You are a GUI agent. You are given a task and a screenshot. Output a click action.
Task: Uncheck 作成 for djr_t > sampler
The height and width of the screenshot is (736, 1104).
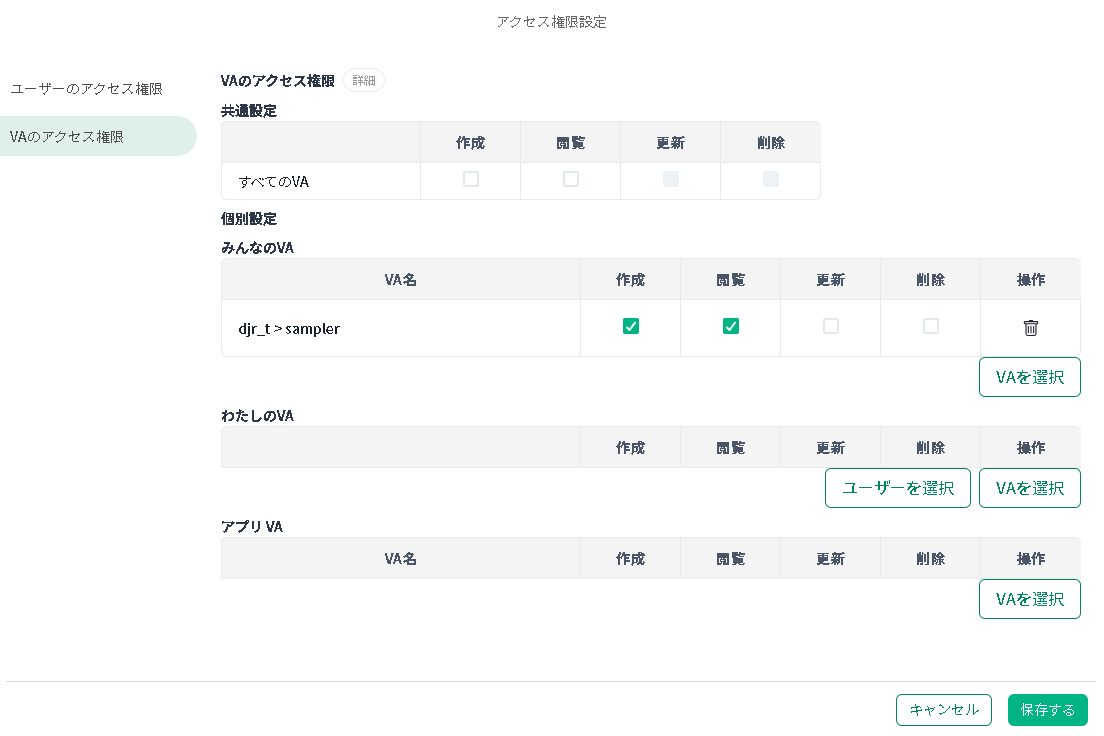tap(631, 326)
